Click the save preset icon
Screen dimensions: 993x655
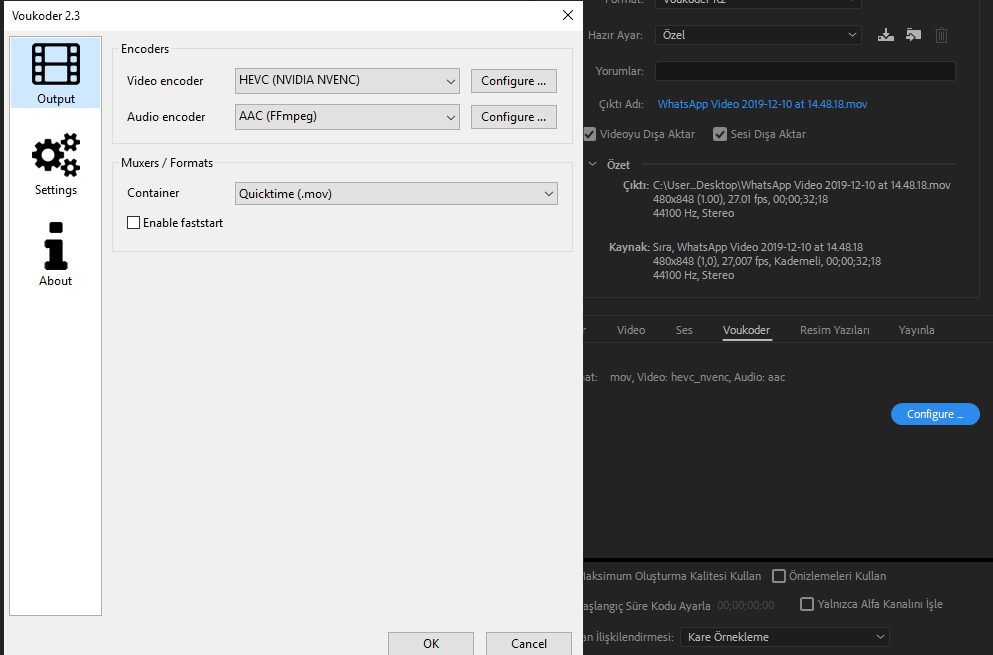point(885,35)
